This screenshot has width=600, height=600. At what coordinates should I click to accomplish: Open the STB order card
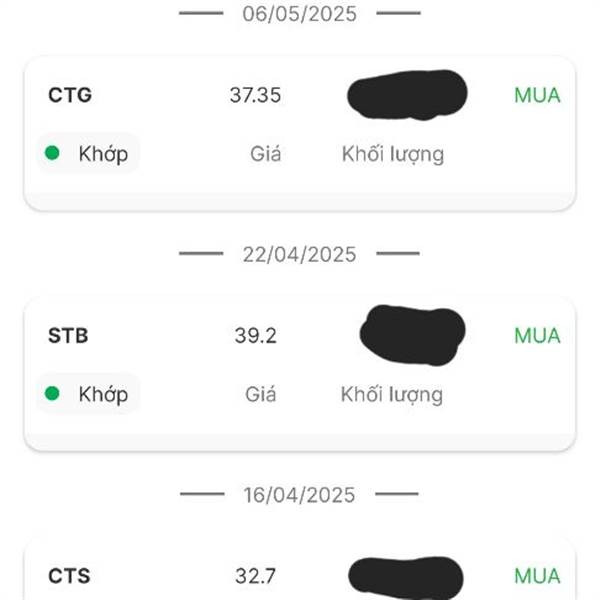pyautogui.click(x=300, y=374)
